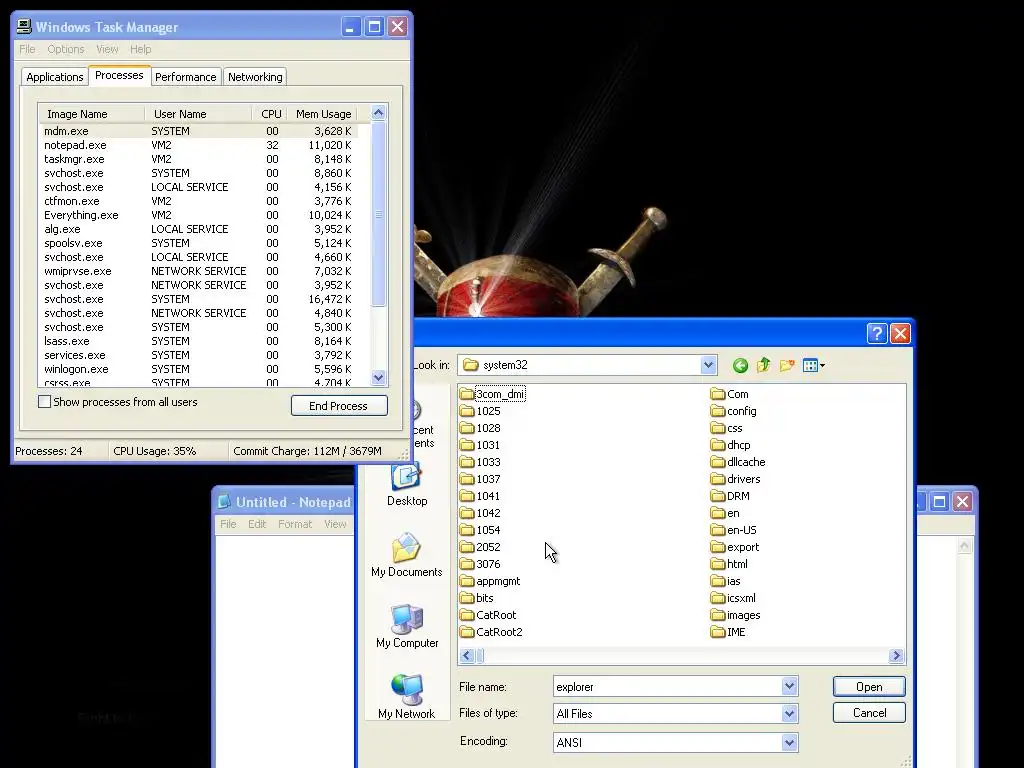The width and height of the screenshot is (1024, 768).
Task: Click the dialog Help question mark button
Action: pyautogui.click(x=876, y=334)
